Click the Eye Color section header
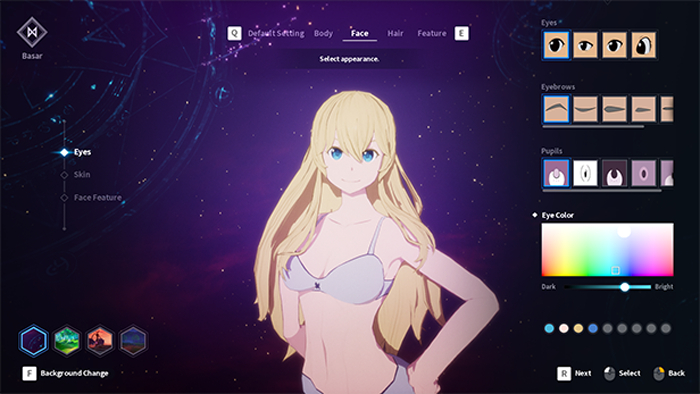 coord(558,215)
